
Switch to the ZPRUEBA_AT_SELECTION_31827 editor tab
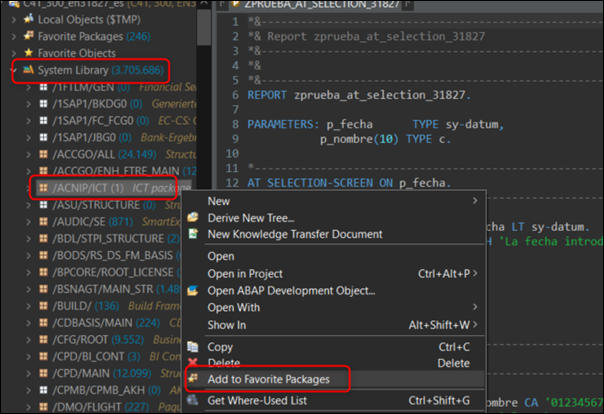(321, 4)
